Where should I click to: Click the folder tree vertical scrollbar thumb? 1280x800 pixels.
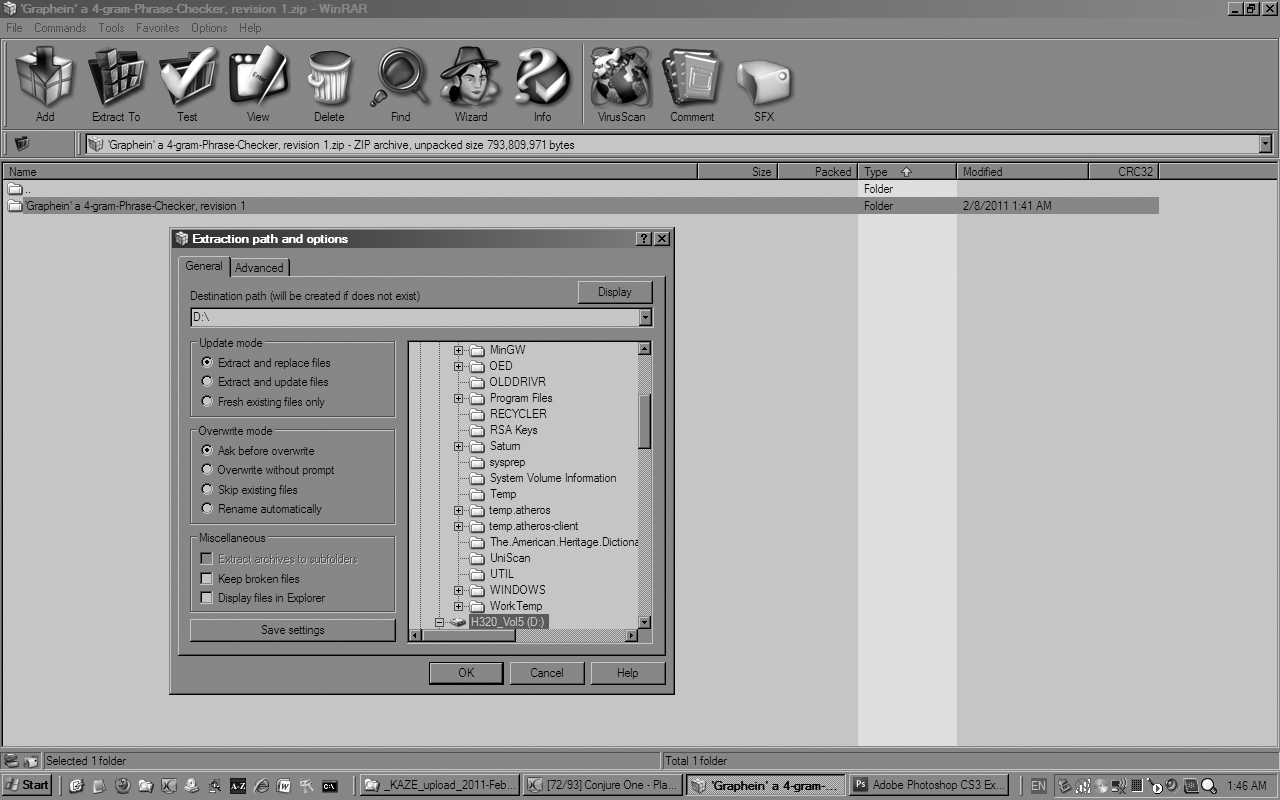pos(645,421)
